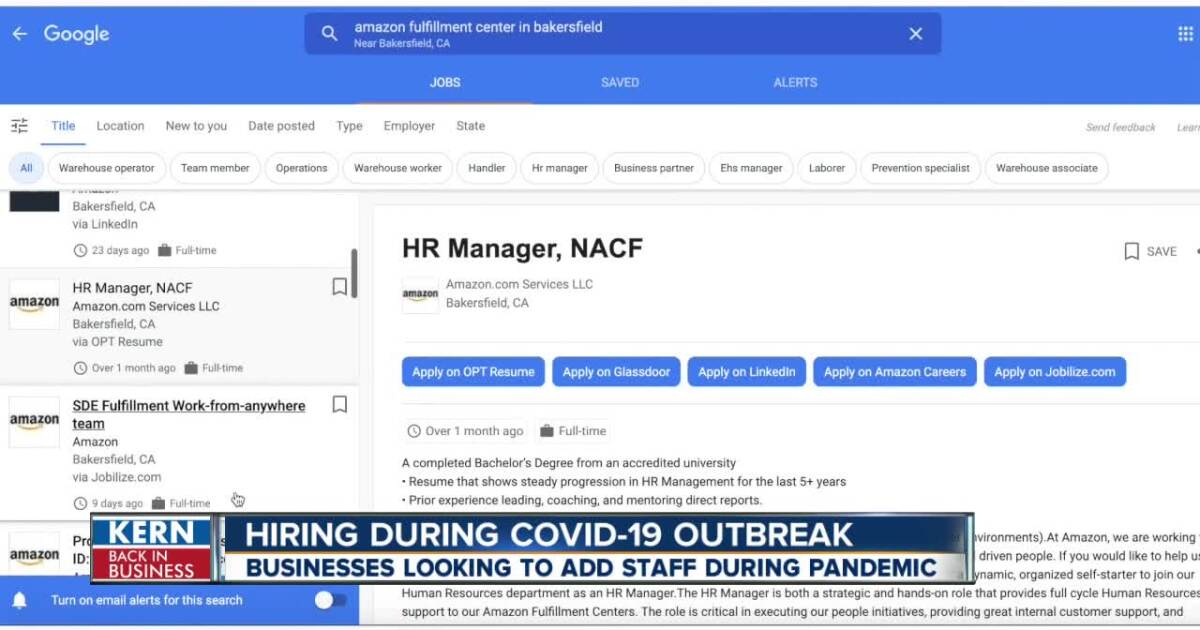Image resolution: width=1200 pixels, height=630 pixels.
Task: Select the Ehs manager chip
Action: [751, 168]
